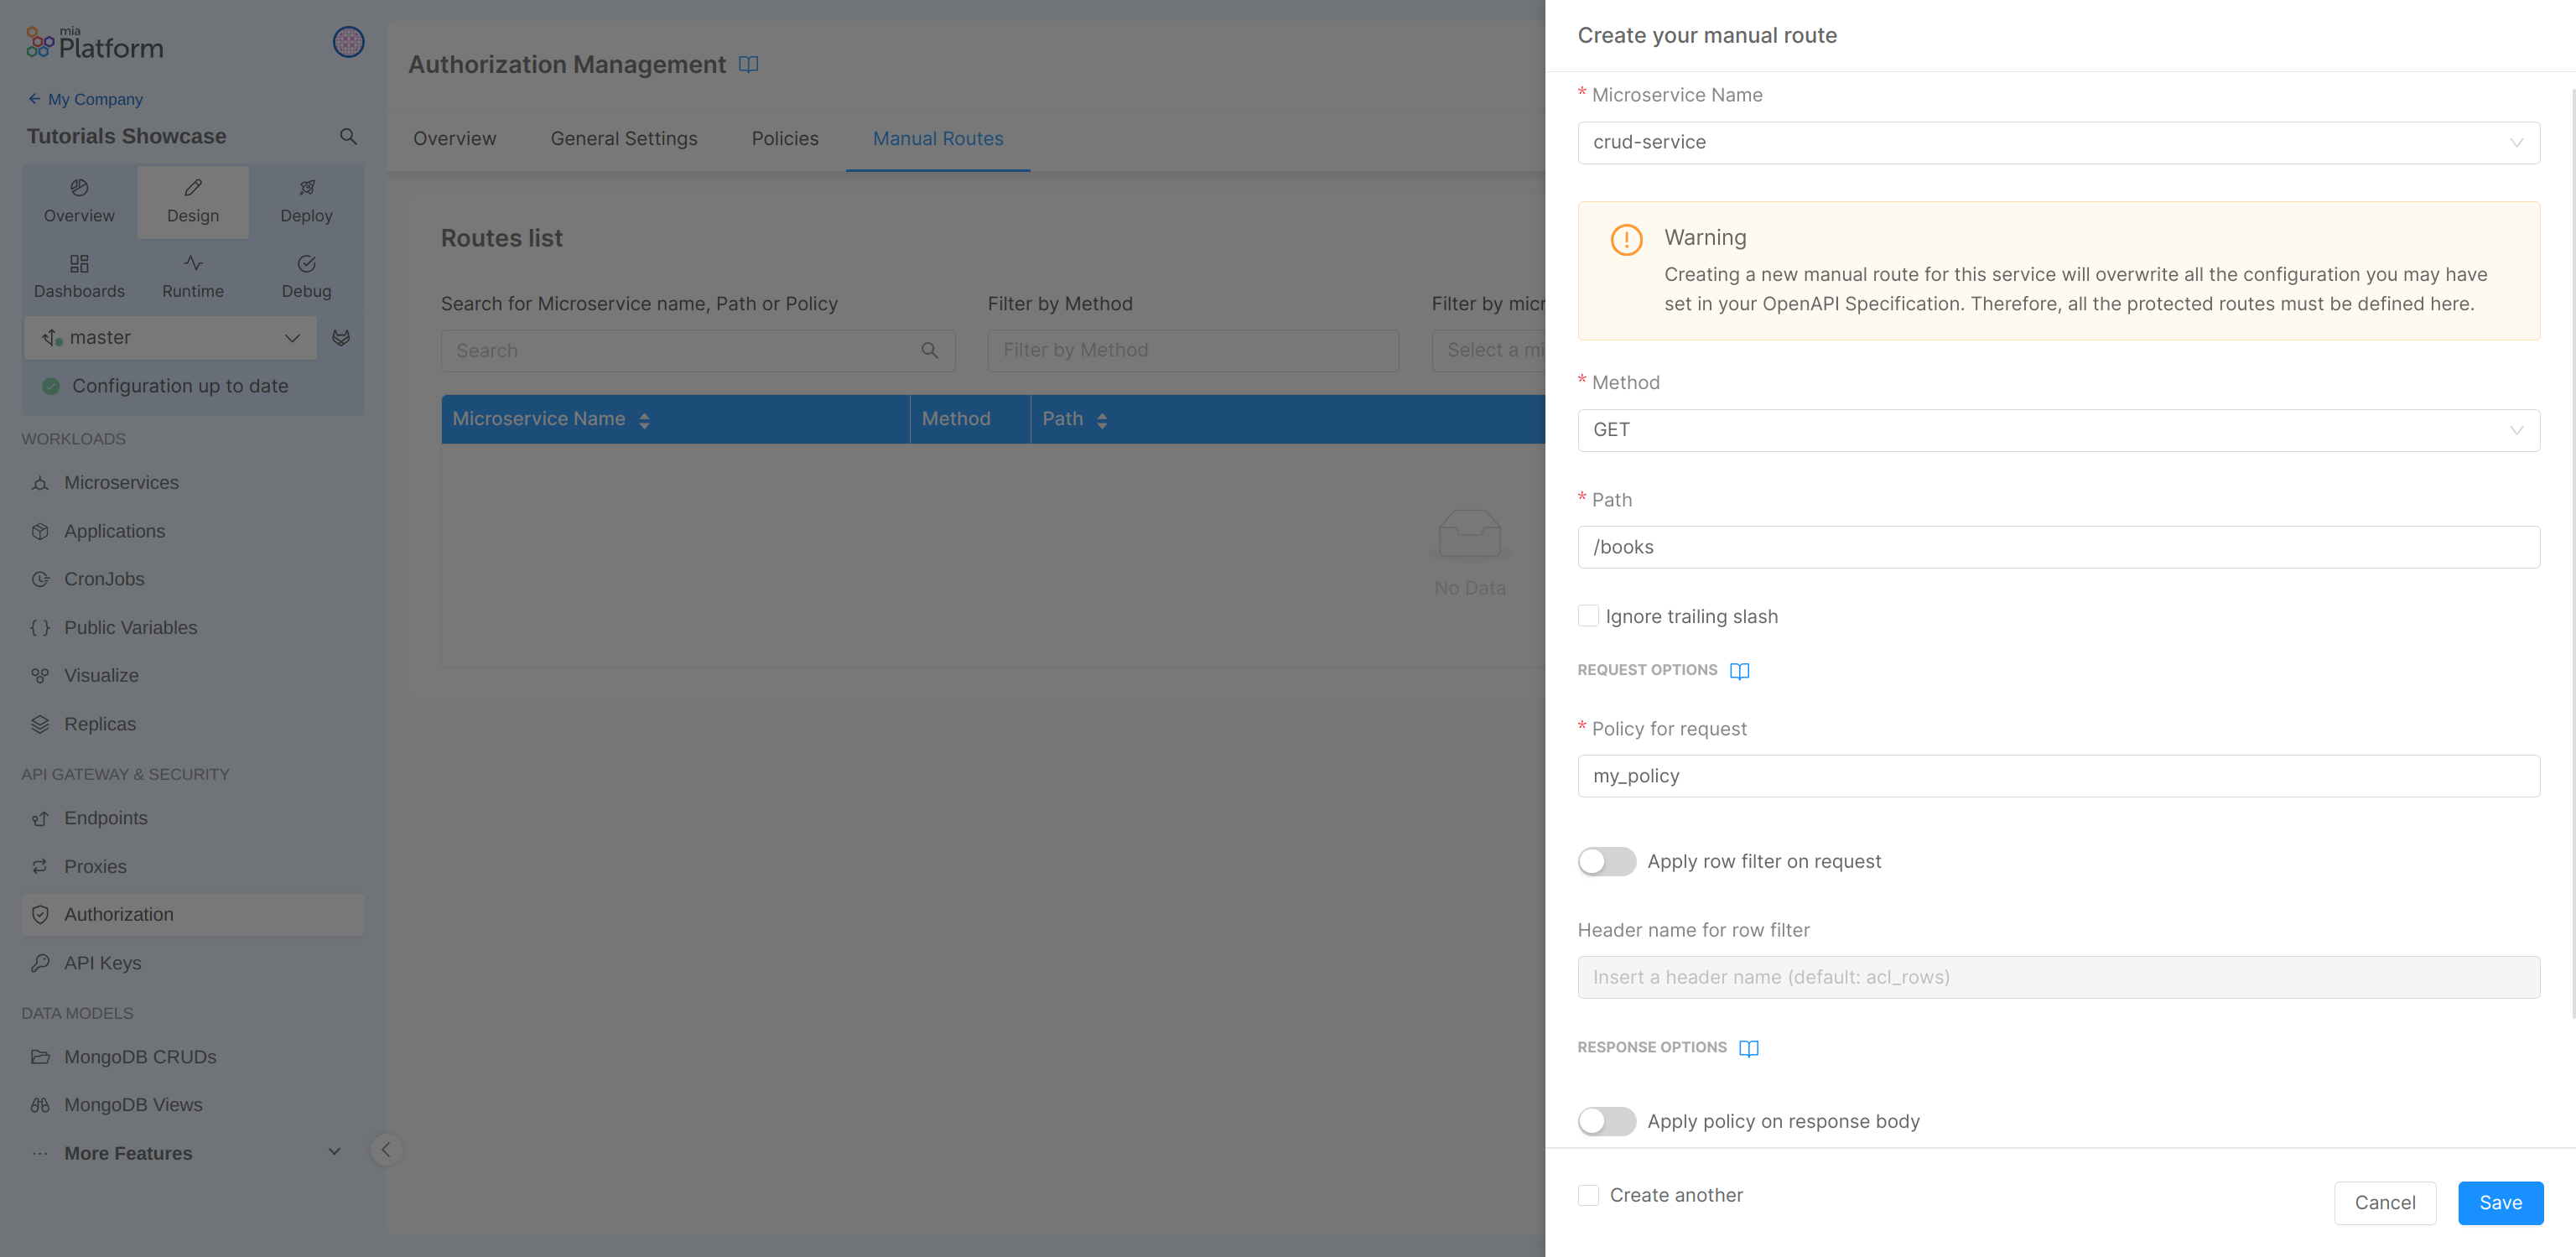
Task: Check the Ignore trailing slash checkbox
Action: tap(1588, 615)
